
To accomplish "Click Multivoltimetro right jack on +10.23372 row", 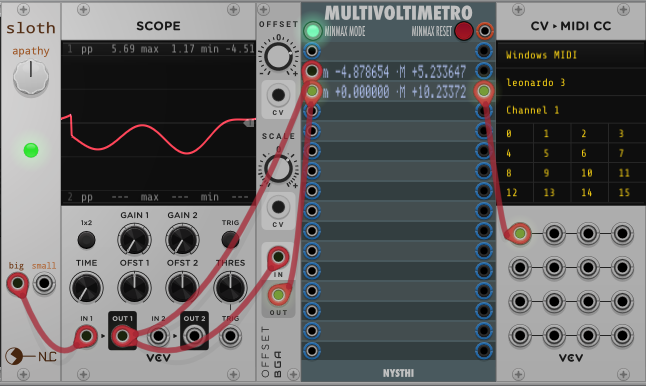I will [484, 91].
